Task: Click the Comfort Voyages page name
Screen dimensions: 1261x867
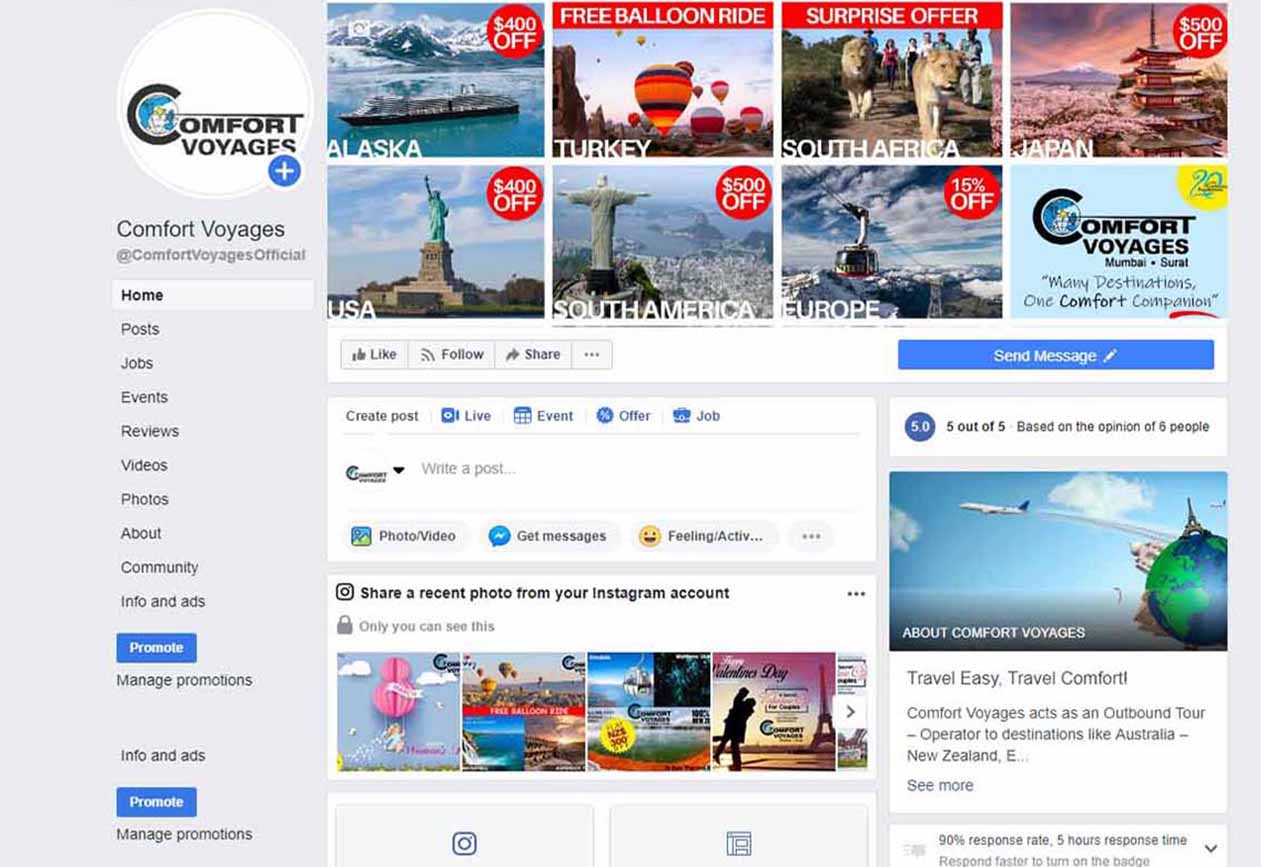Action: point(201,229)
